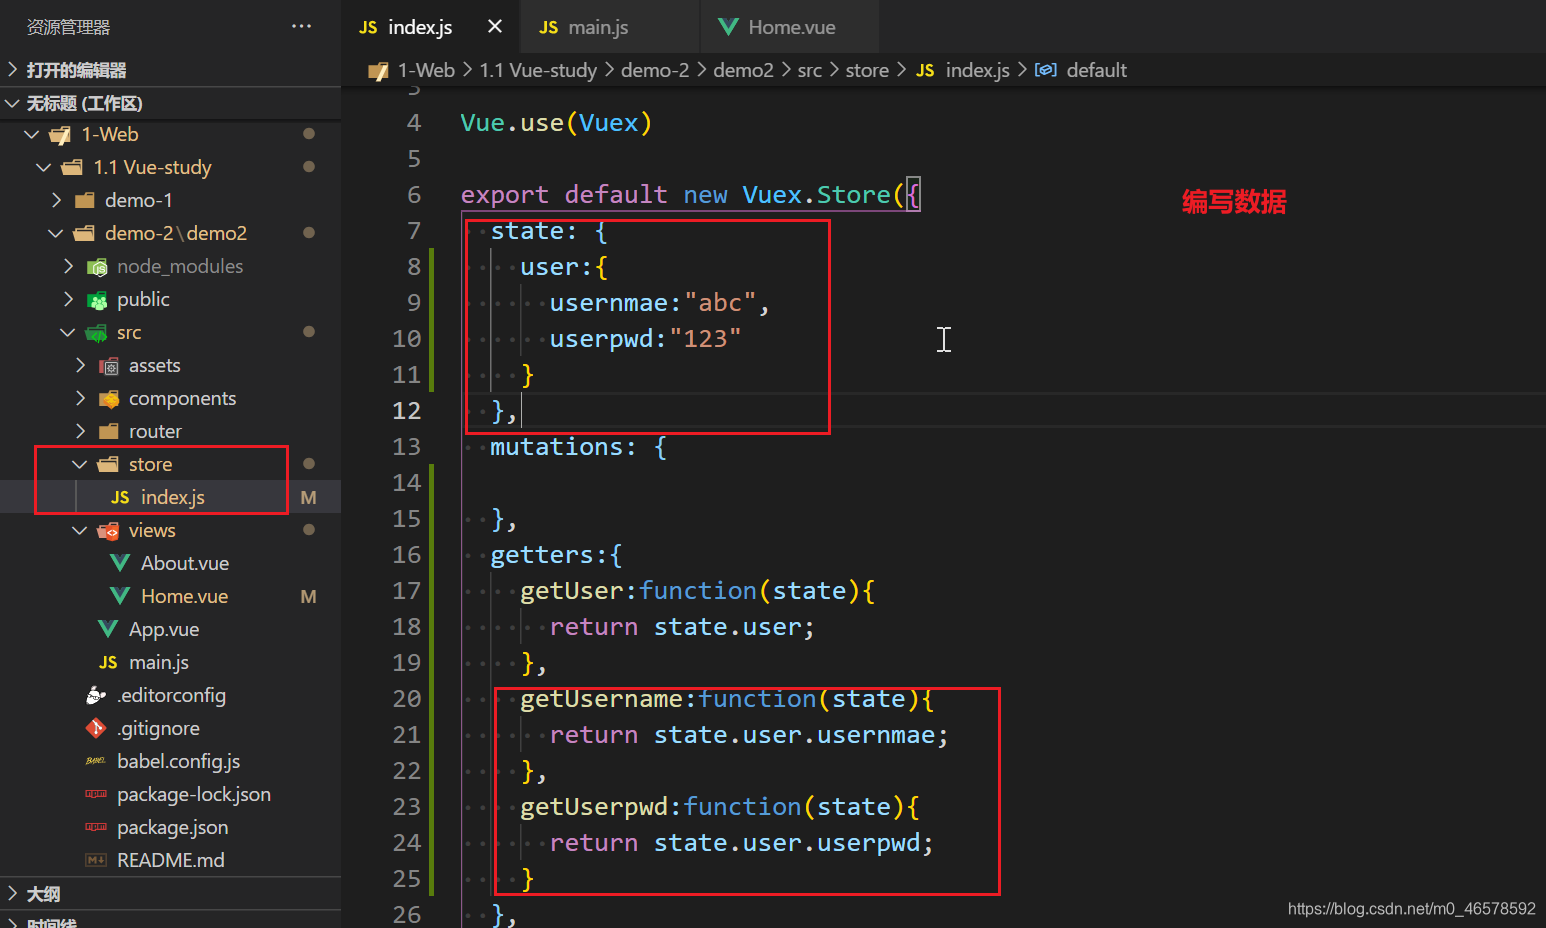Click the 1.1 Vue-study folder icon
The image size is (1546, 928).
tap(72, 167)
